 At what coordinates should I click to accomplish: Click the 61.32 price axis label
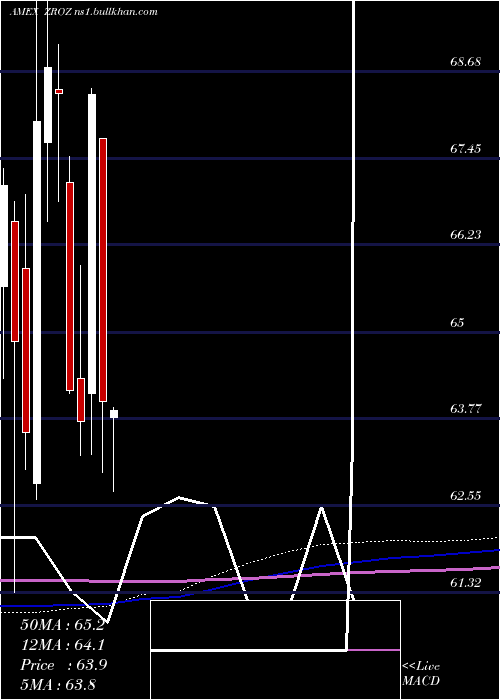465,583
